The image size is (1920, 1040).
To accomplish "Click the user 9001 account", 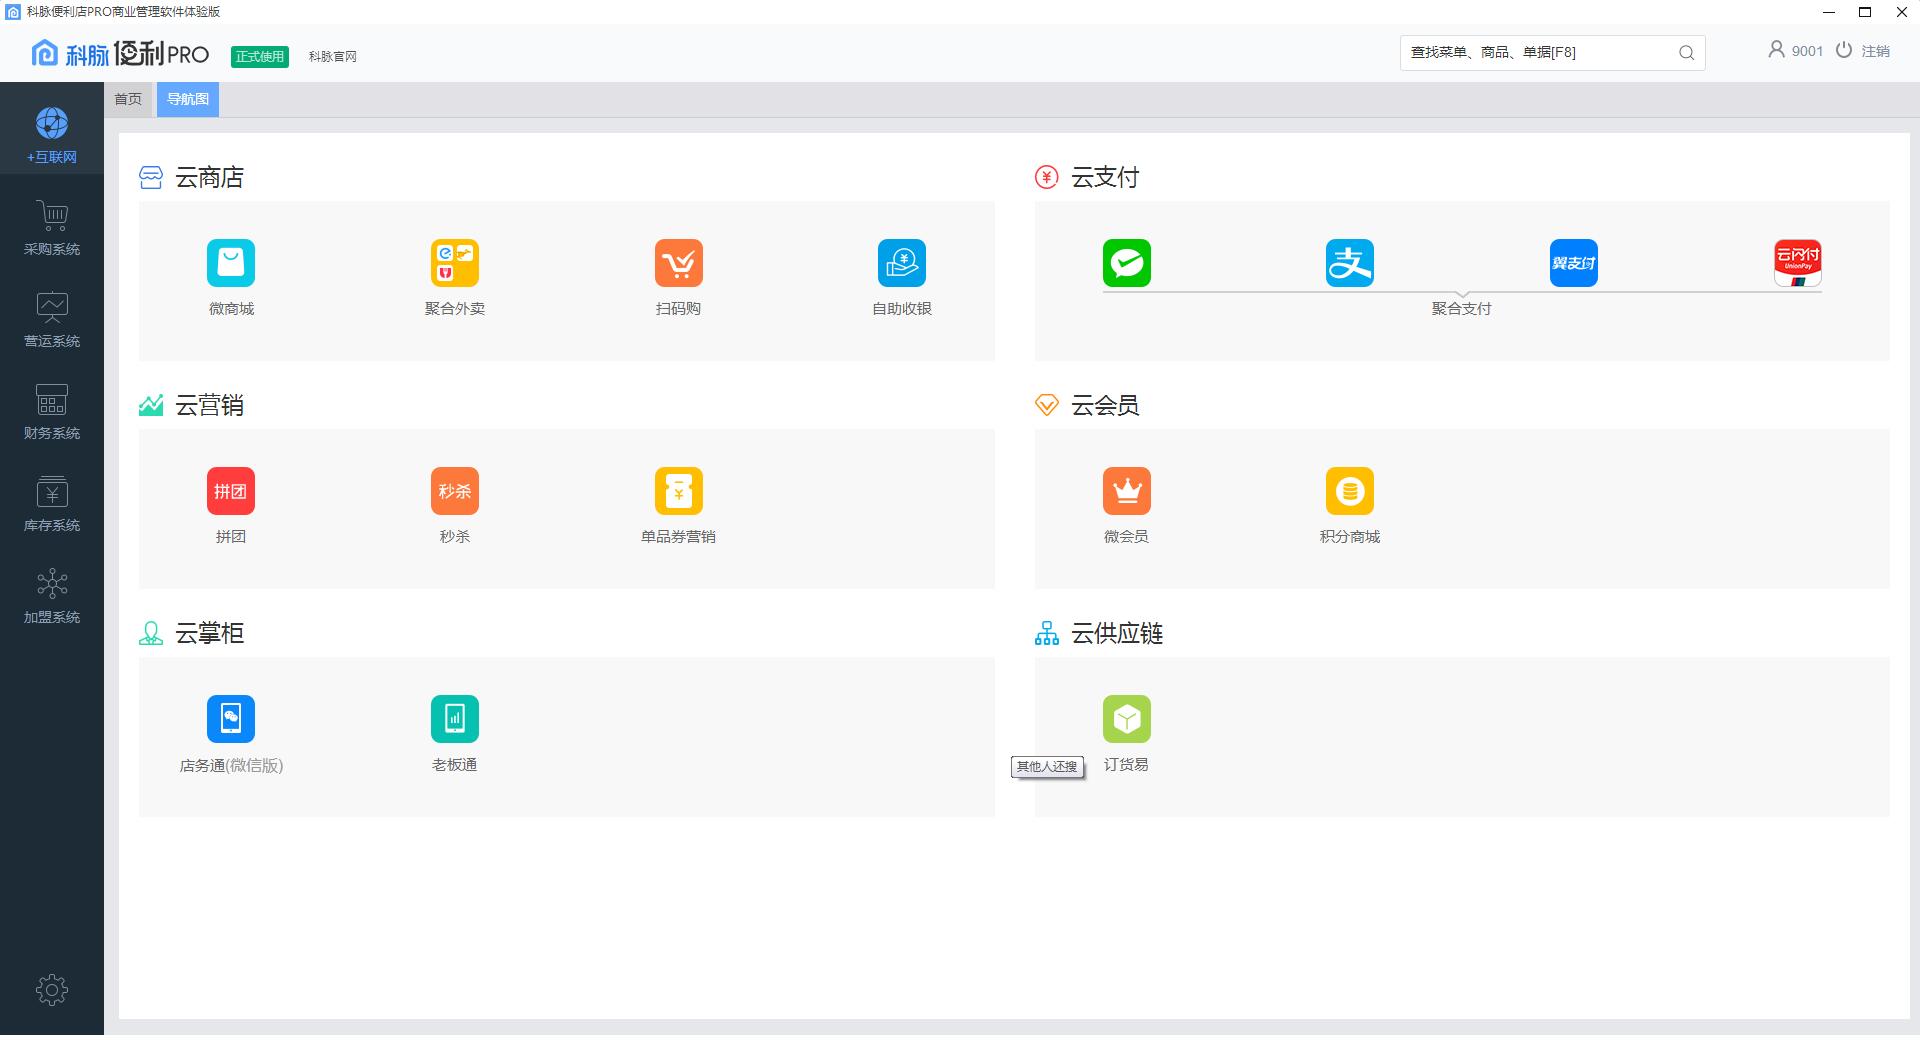I will 1796,50.
